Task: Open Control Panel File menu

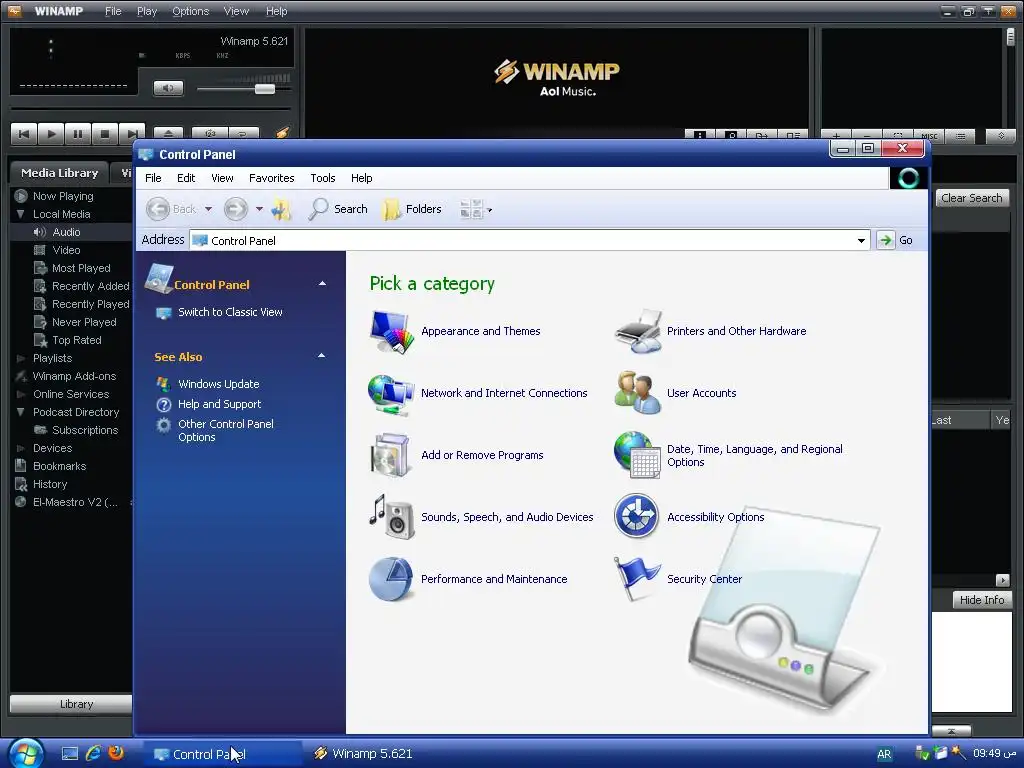Action: tap(153, 178)
